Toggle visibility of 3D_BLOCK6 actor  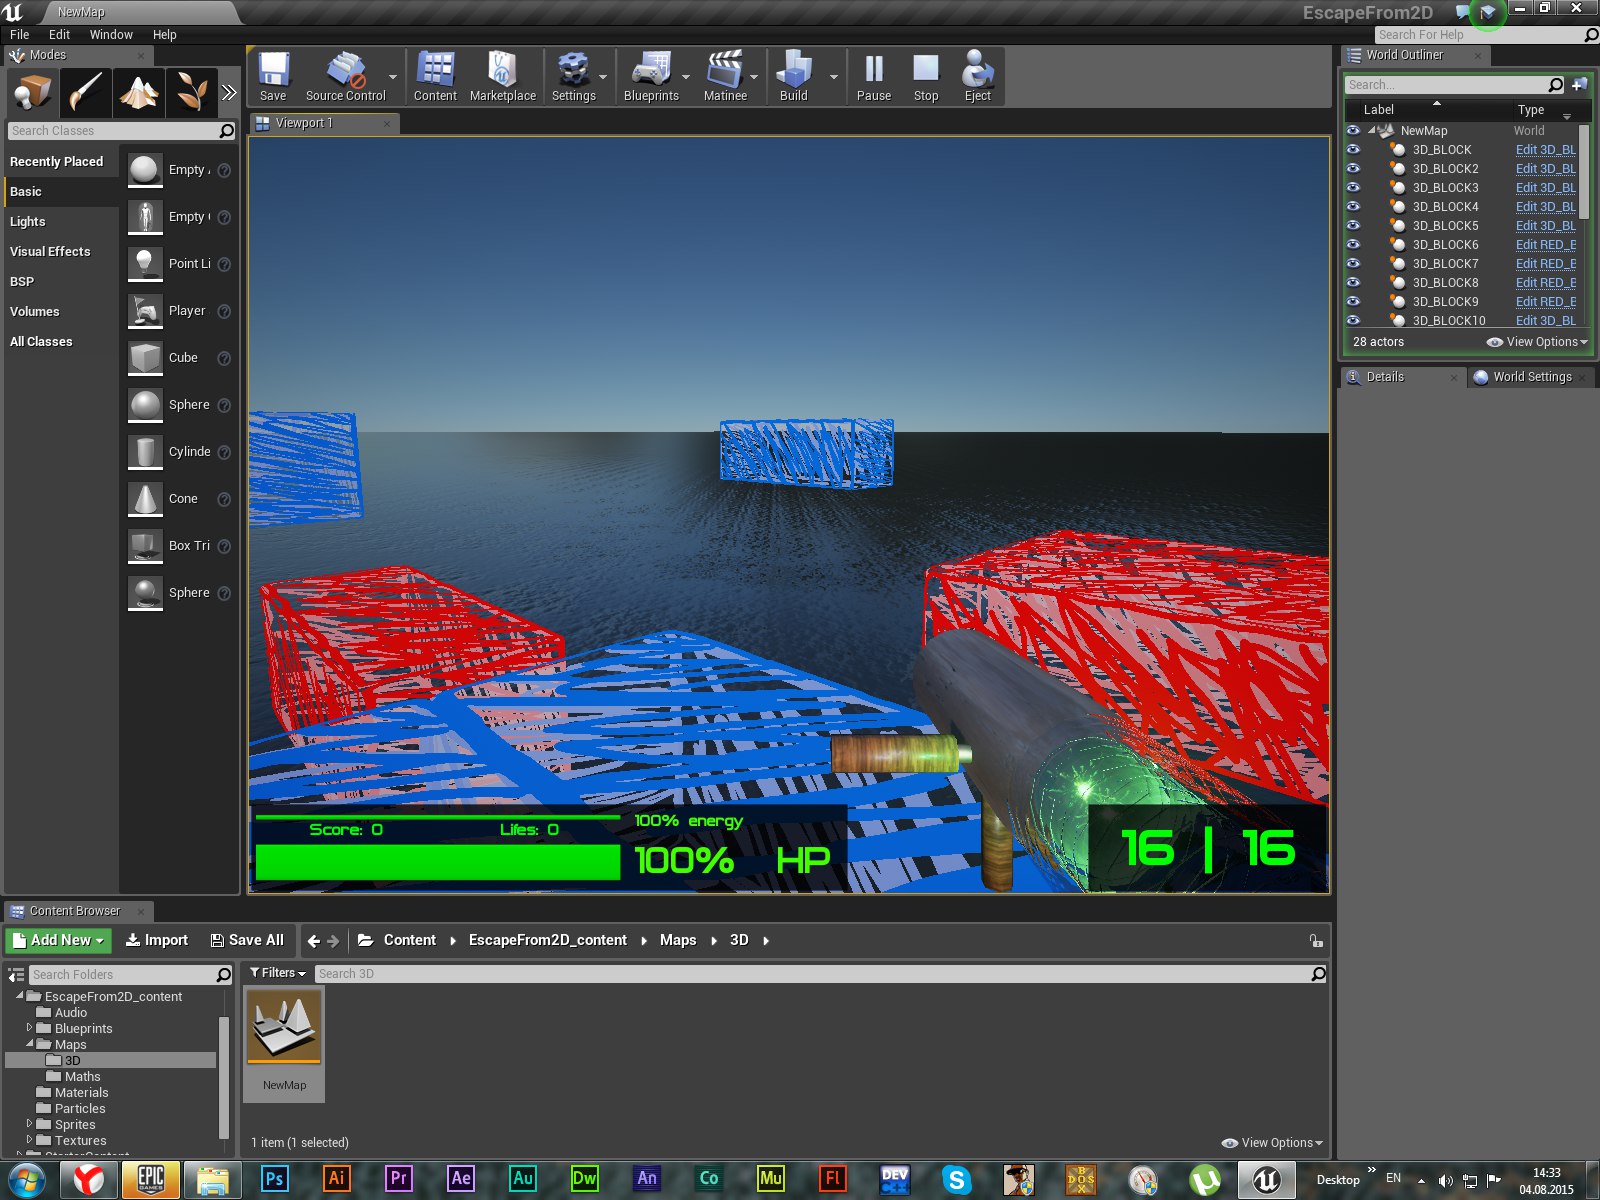point(1353,244)
